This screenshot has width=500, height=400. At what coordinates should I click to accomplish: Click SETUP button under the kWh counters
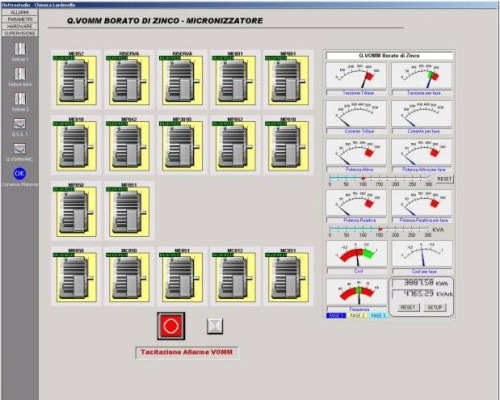point(435,307)
